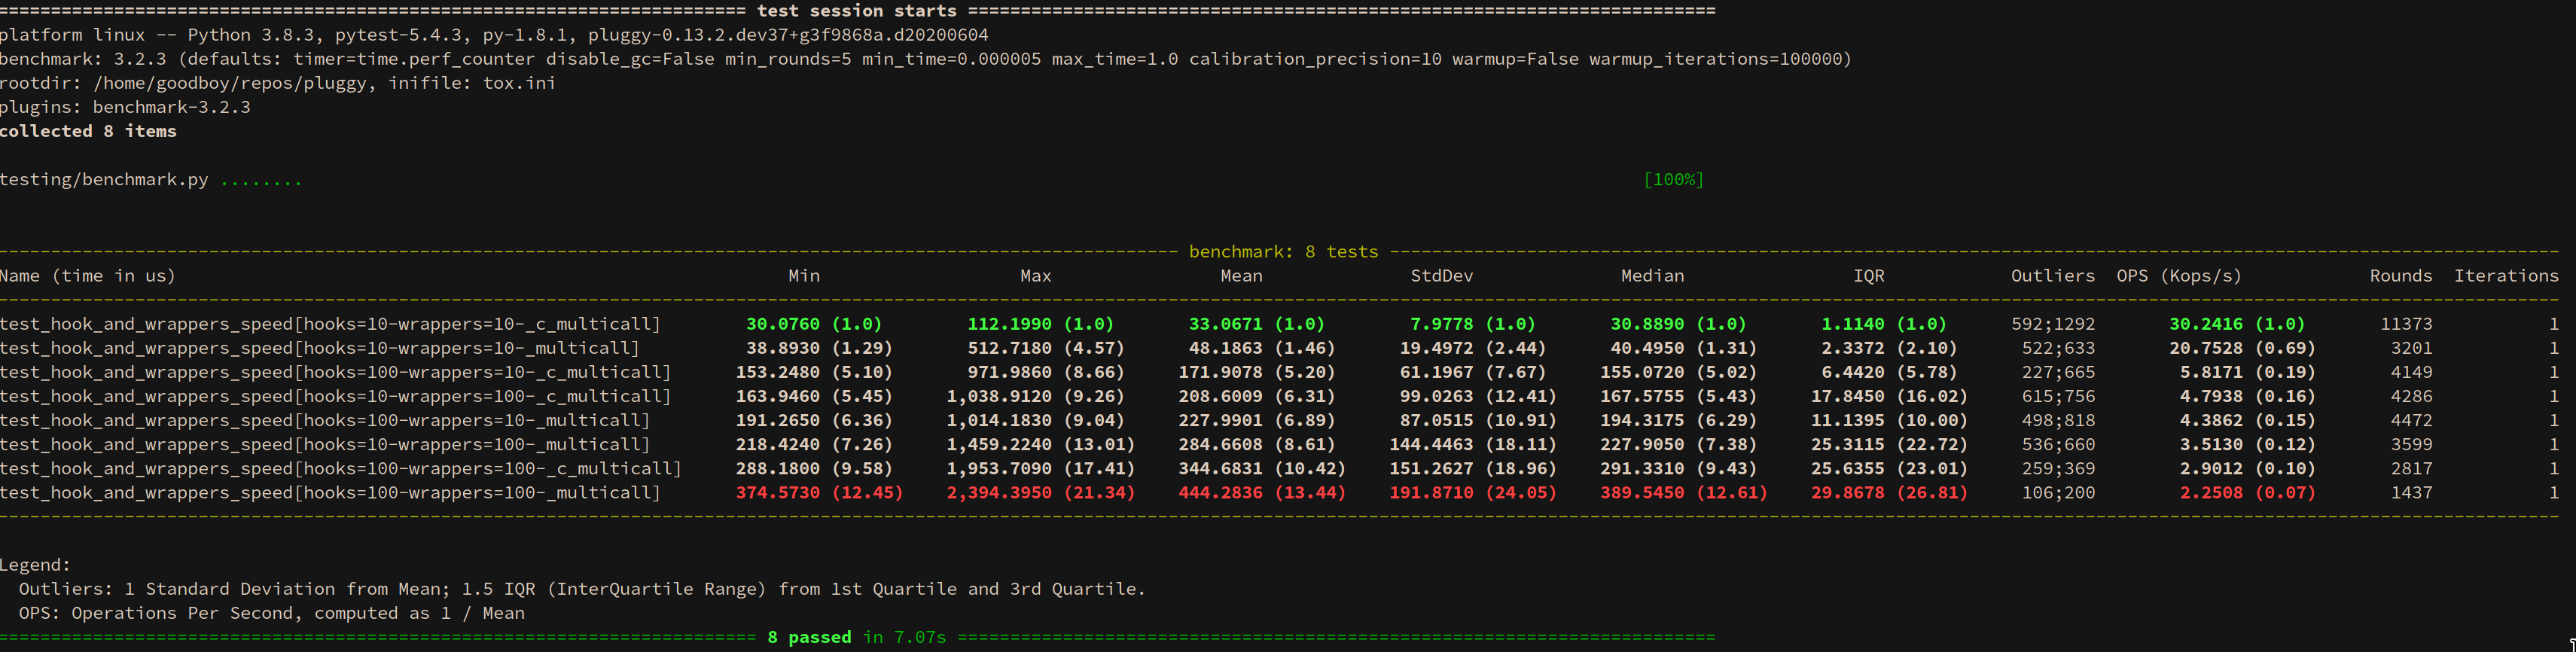Click the 'test session starts' header text
This screenshot has width=2576, height=652.
point(856,11)
